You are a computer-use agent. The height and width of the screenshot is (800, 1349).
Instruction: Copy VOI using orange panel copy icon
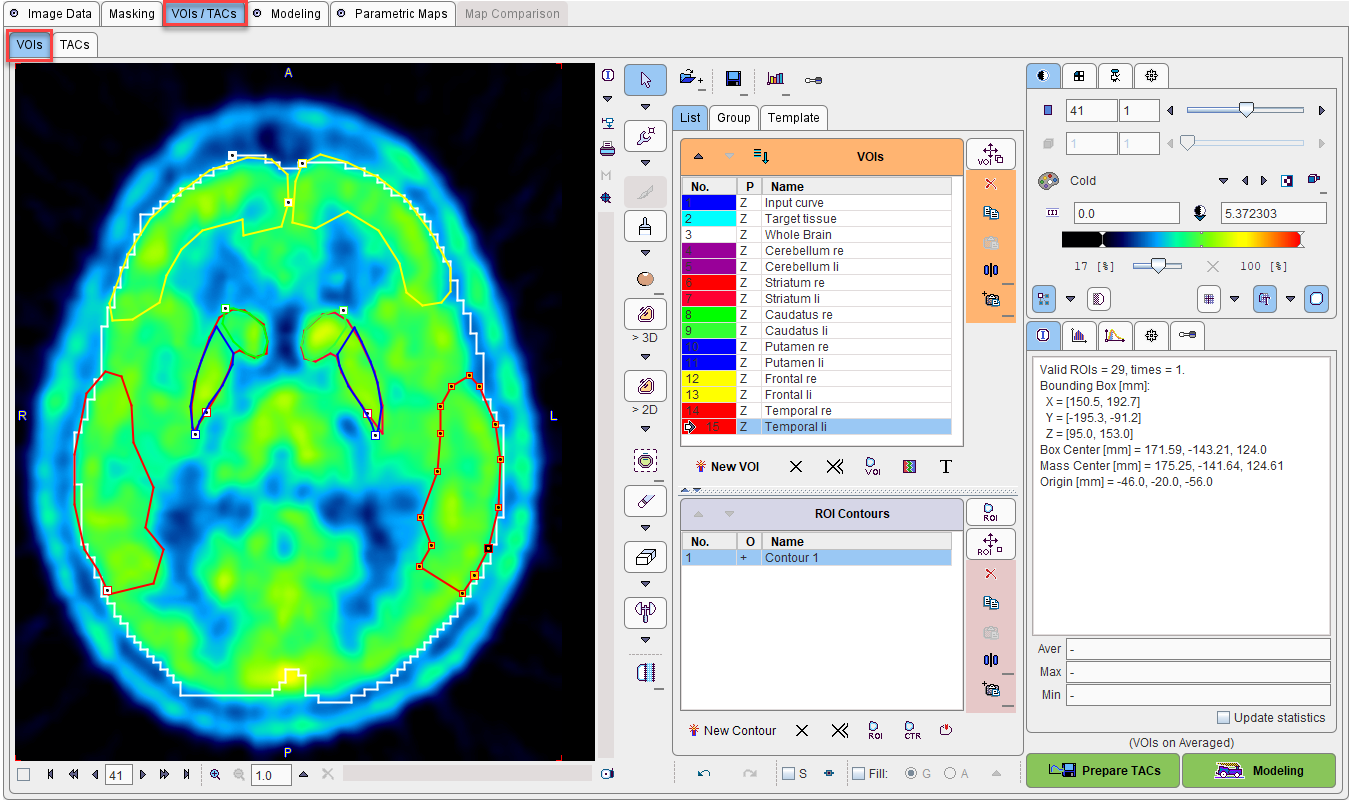[991, 213]
